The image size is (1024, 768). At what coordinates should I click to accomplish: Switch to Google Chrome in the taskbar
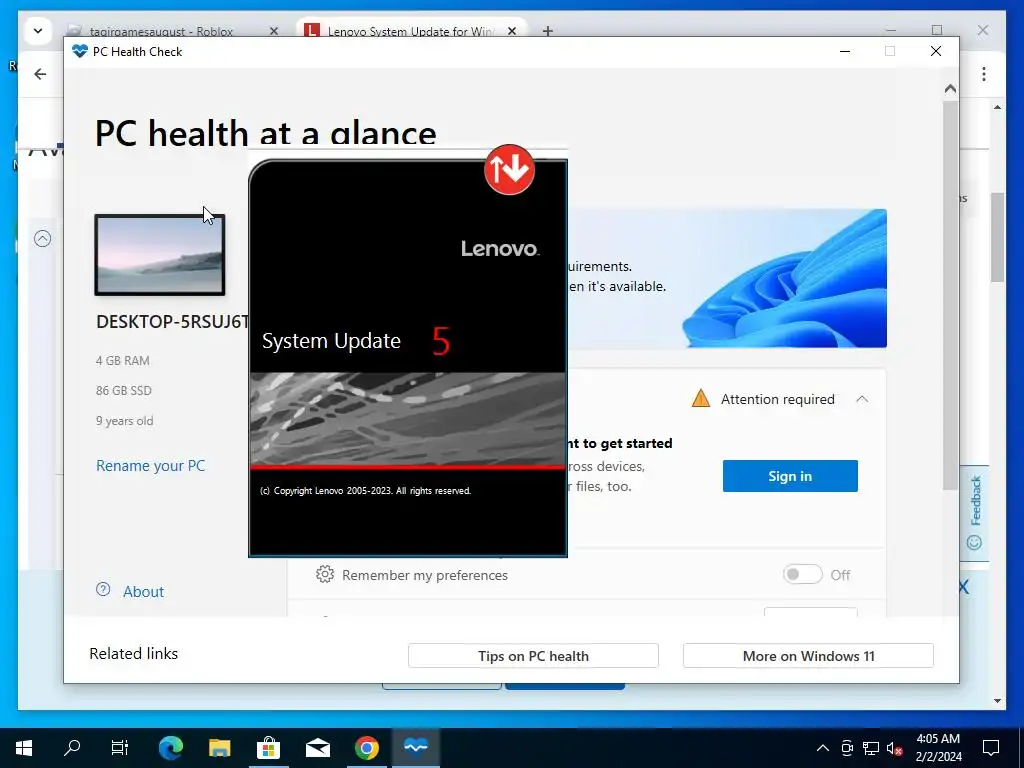(366, 747)
